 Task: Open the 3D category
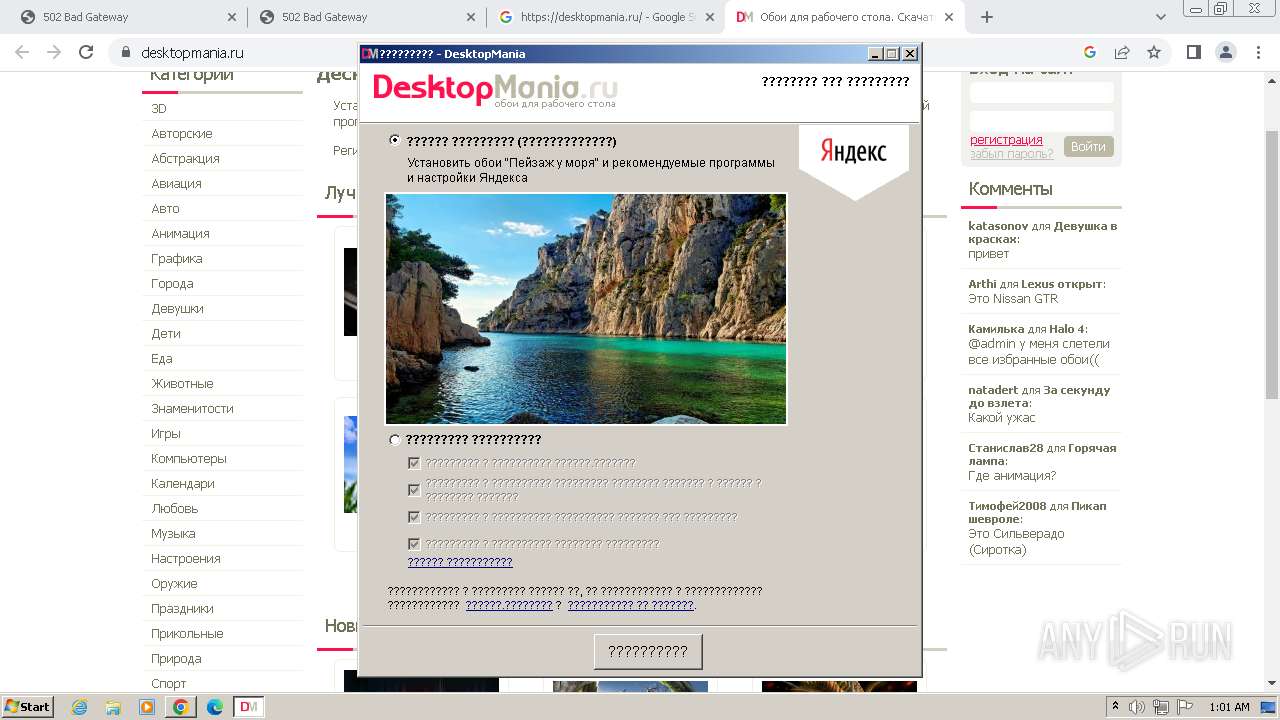159,108
